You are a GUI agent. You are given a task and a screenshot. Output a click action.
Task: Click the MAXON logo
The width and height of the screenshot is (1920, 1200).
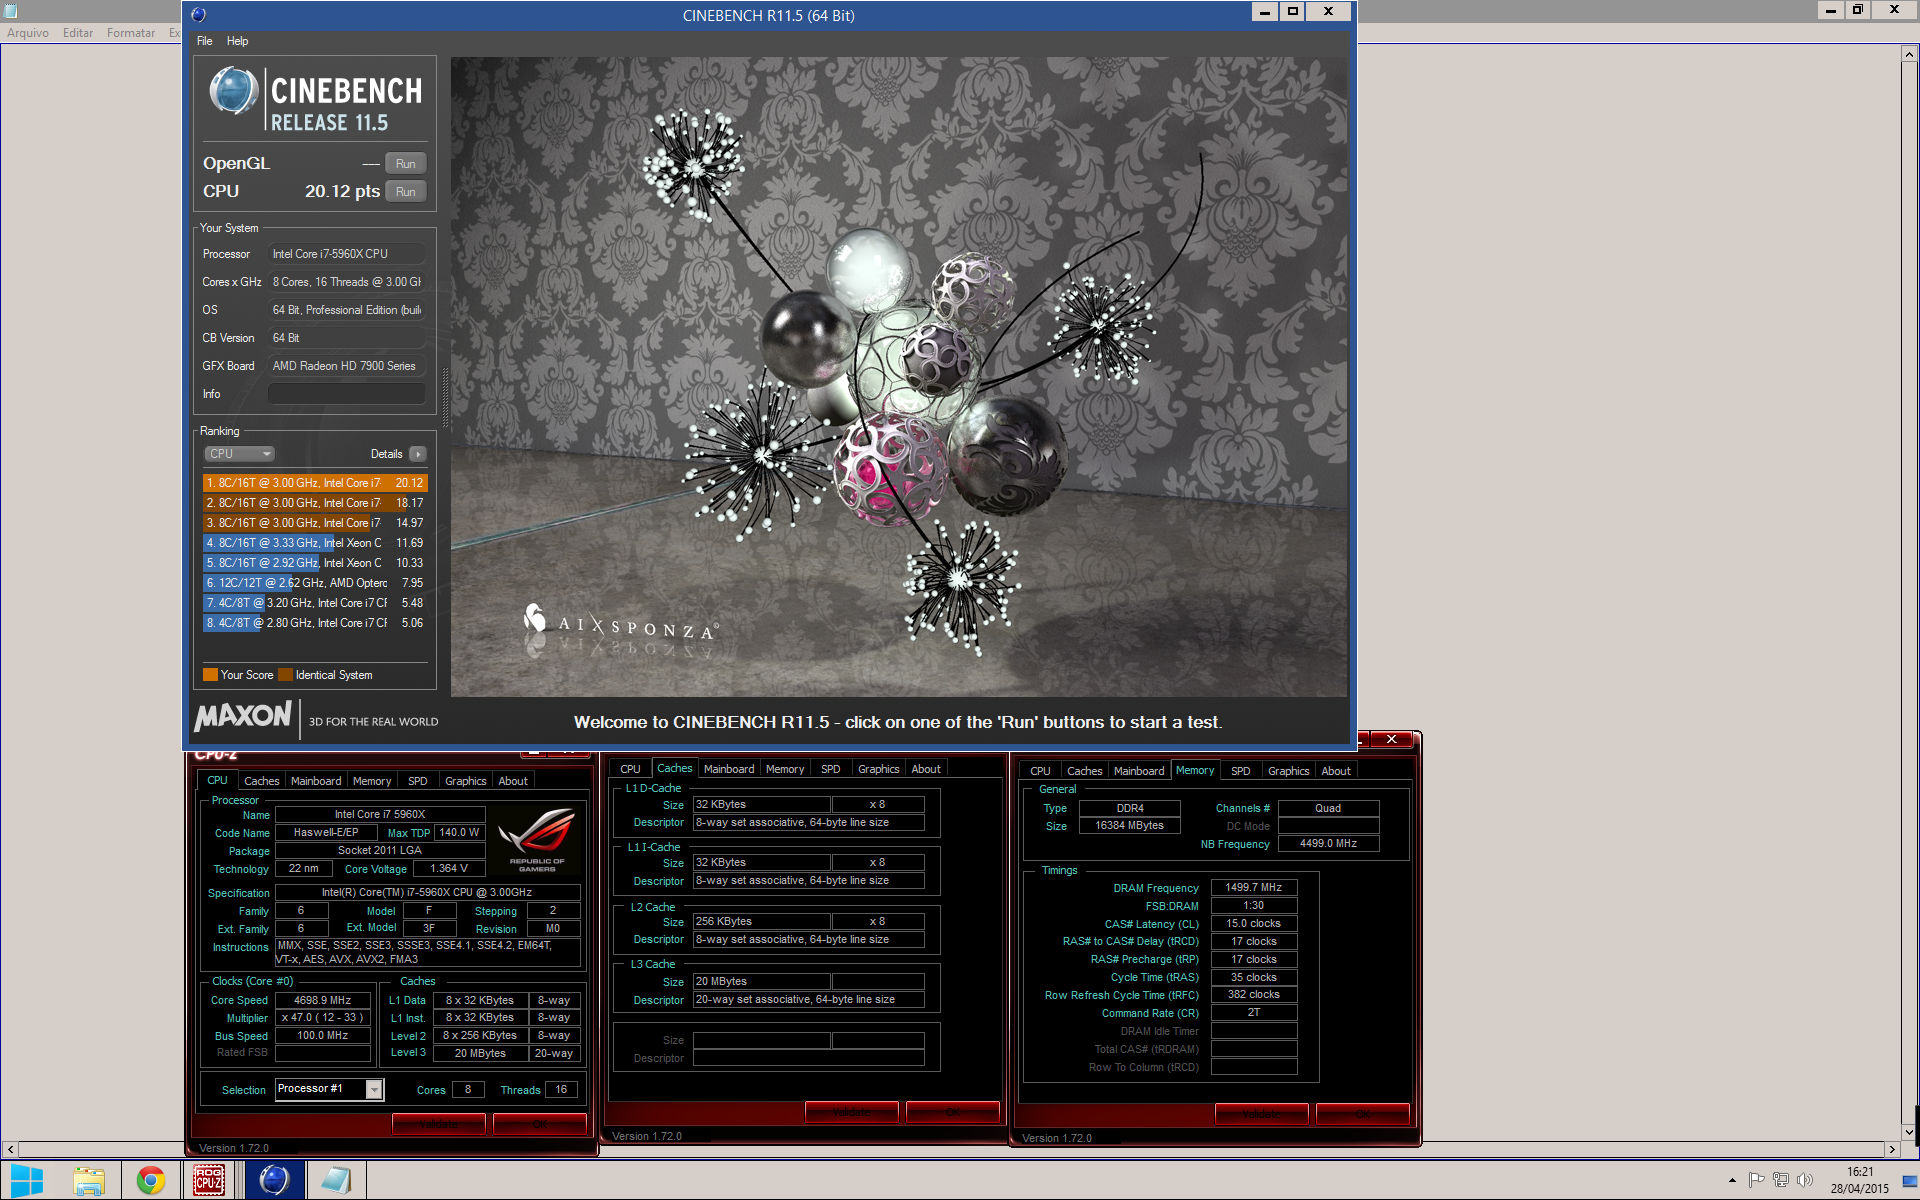243,717
